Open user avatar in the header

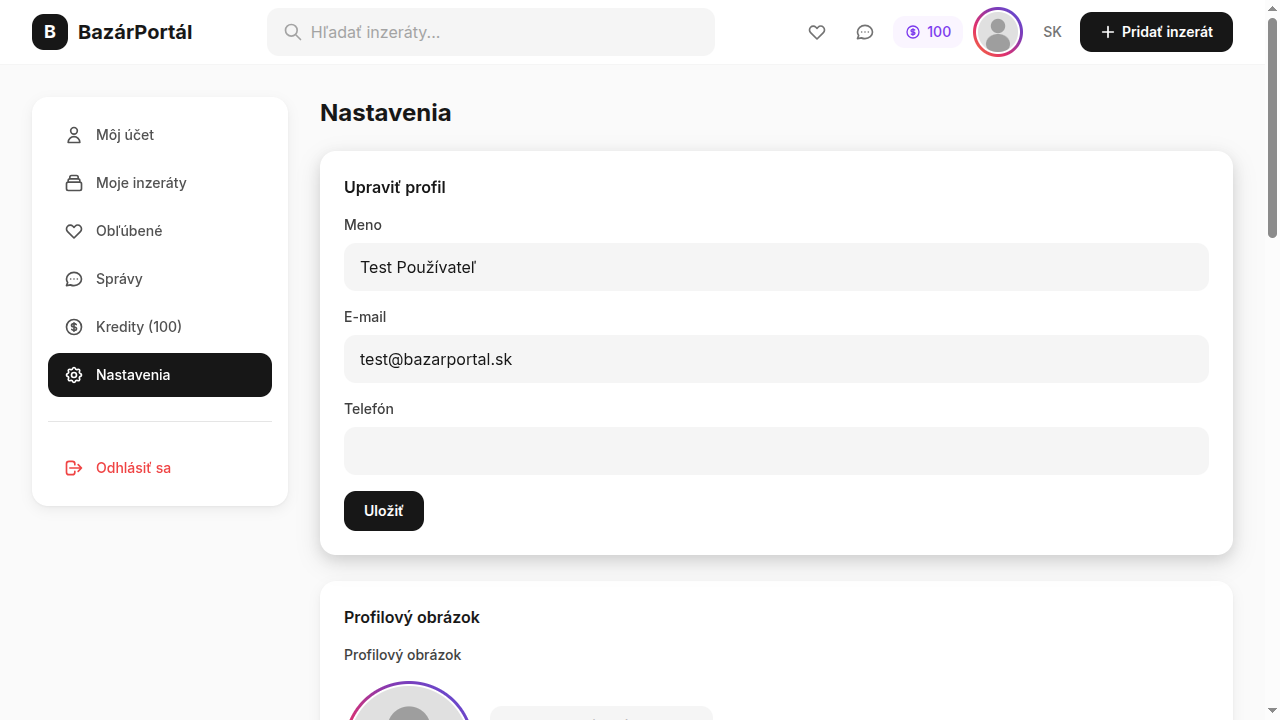point(997,32)
